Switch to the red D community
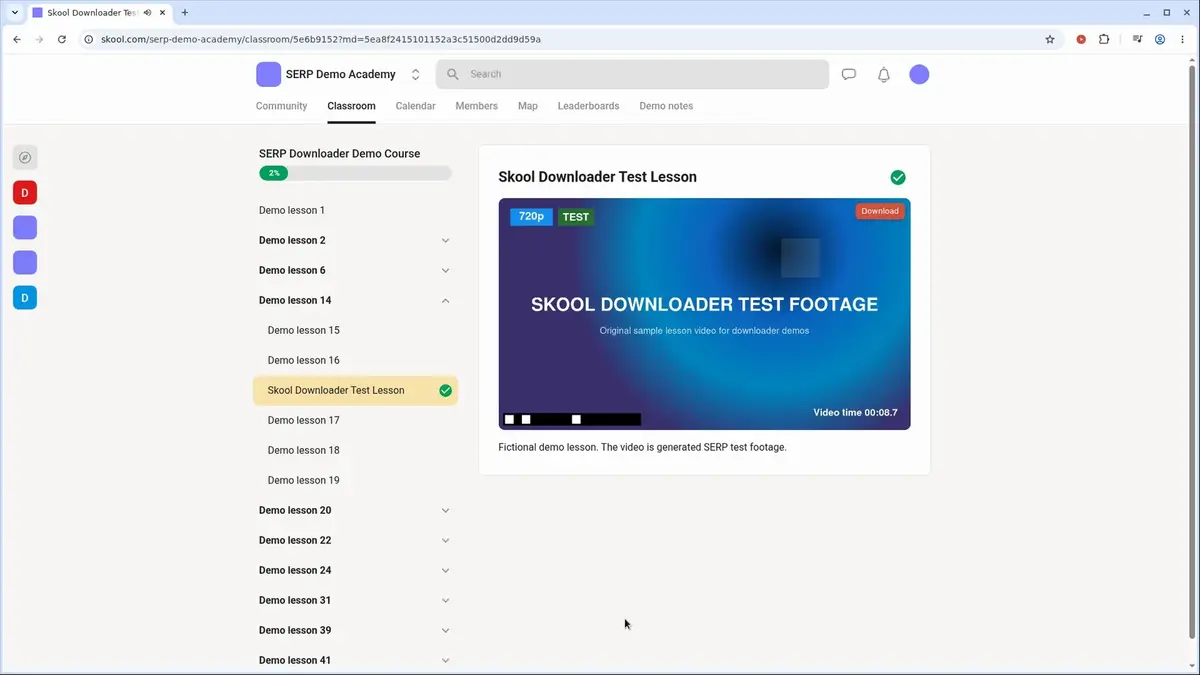 point(25,192)
